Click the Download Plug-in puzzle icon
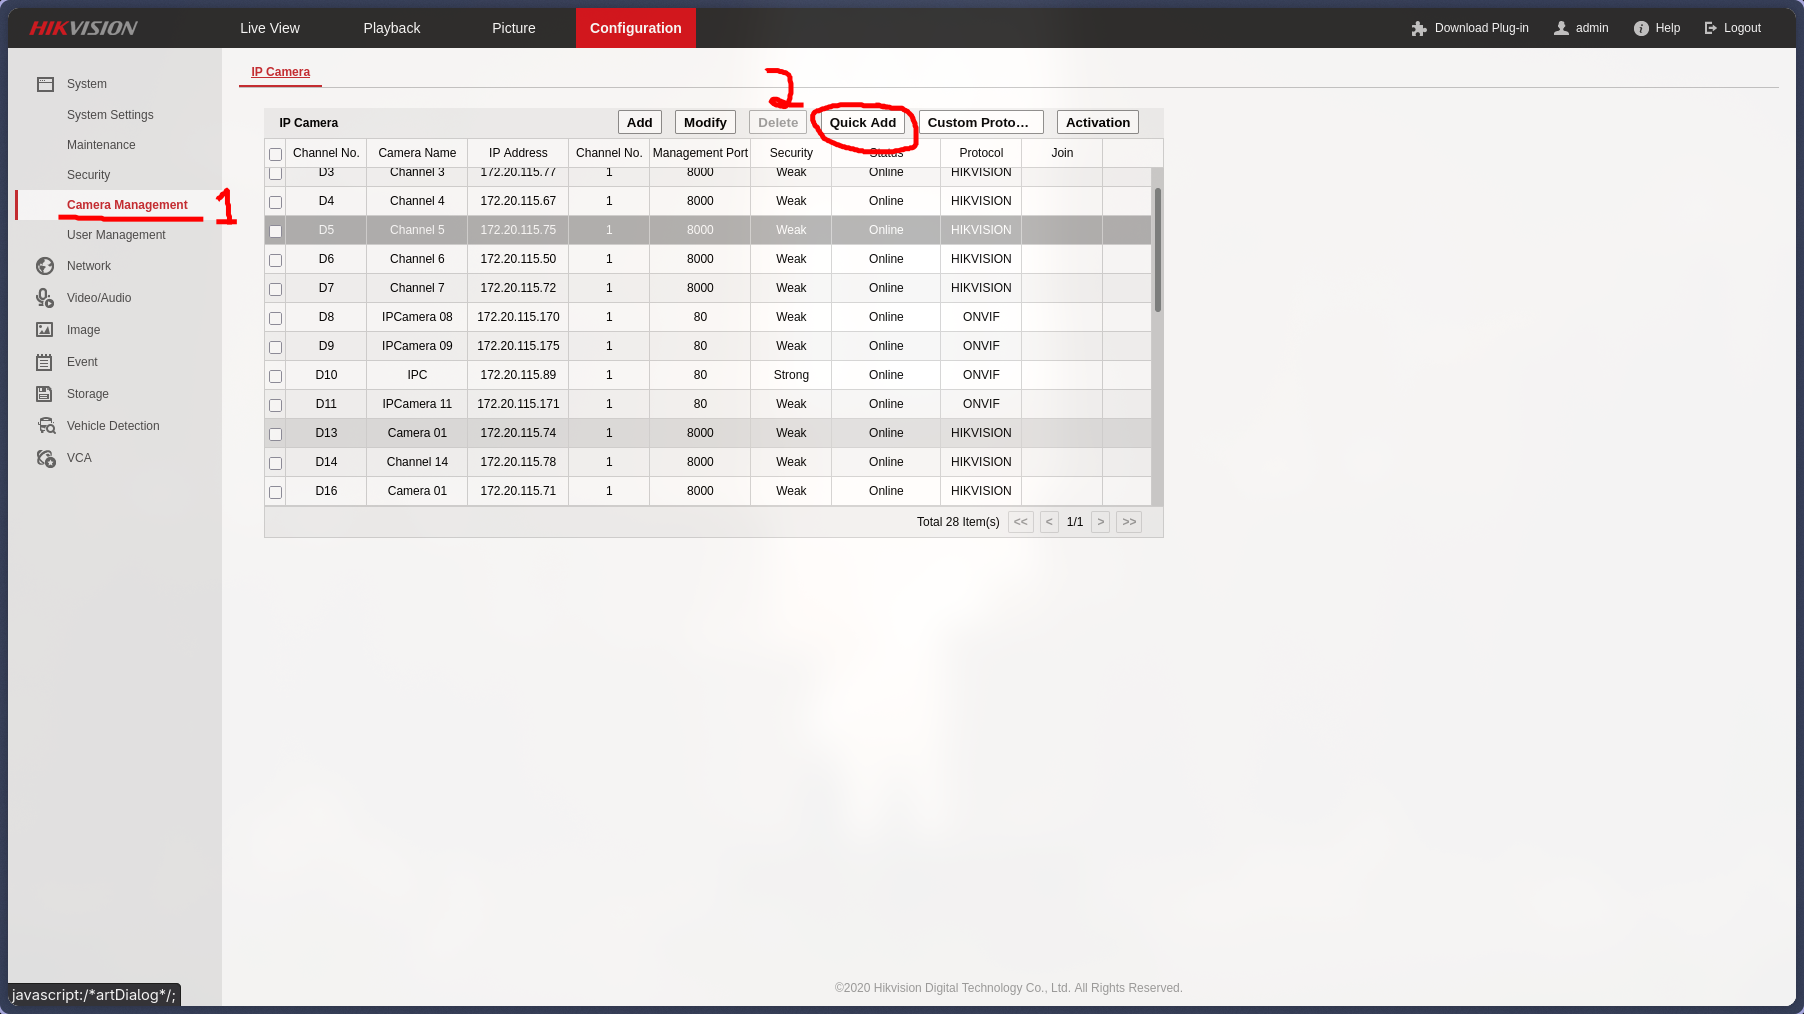 1419,28
